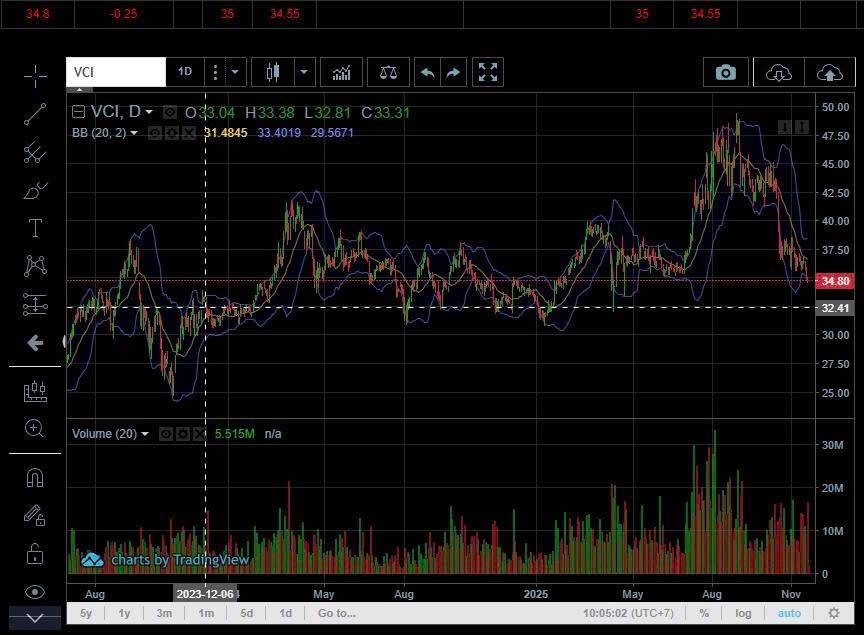Toggle lock all drawing tools padlock
Image resolution: width=864 pixels, height=635 pixels.
35,553
